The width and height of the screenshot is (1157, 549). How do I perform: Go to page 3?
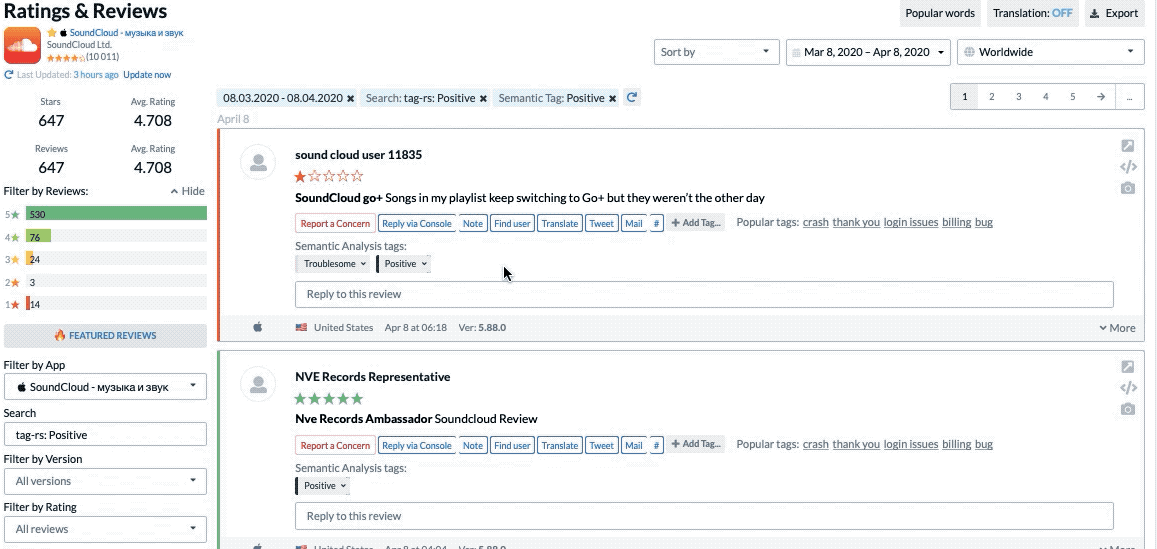(x=1018, y=97)
